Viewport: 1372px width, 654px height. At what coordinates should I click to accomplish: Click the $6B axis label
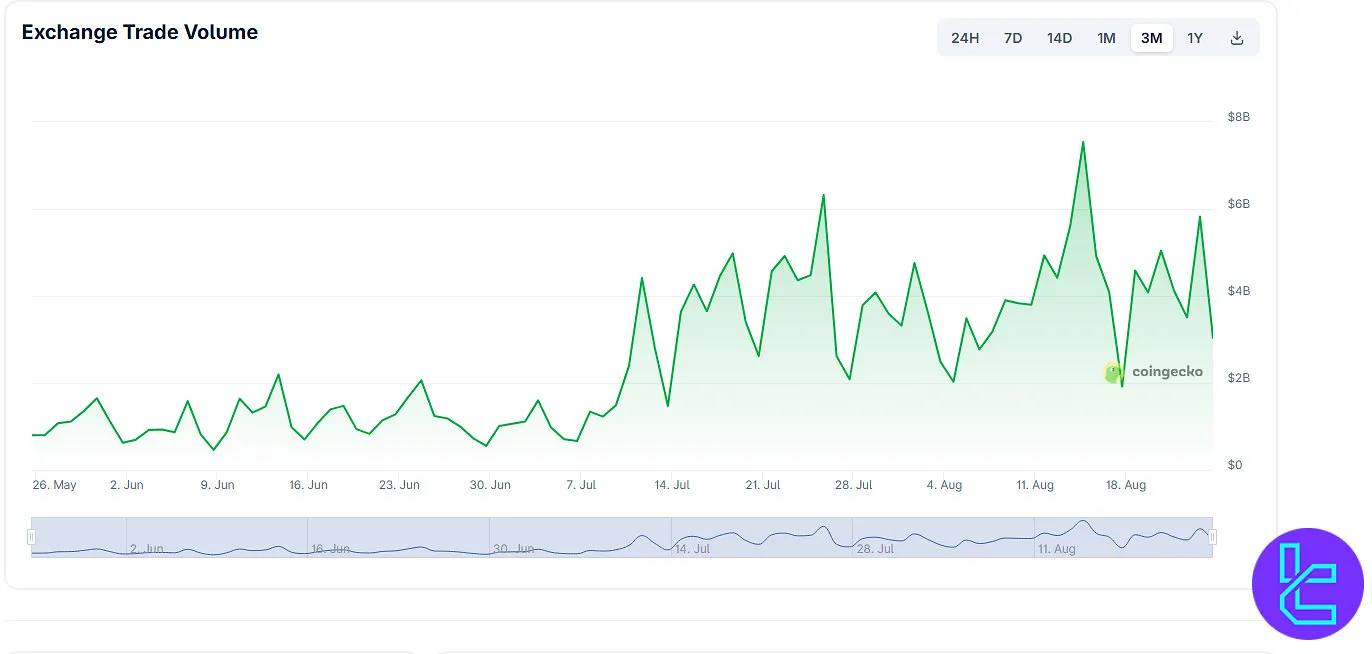click(x=1239, y=204)
